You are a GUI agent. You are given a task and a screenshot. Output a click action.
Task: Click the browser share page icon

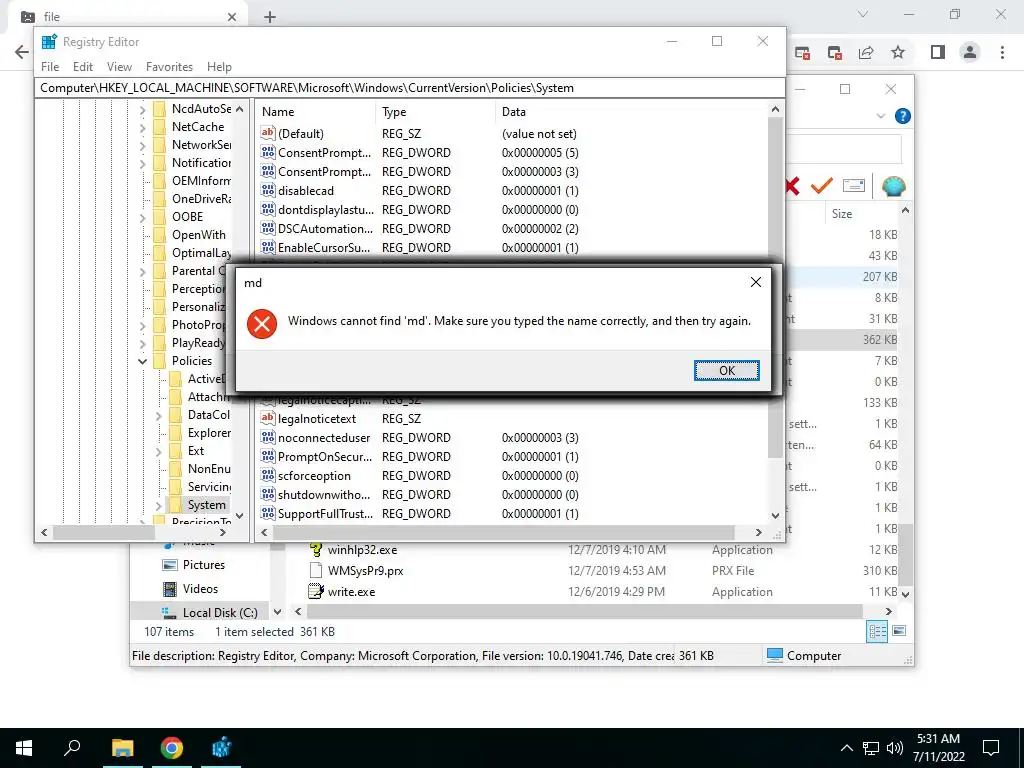pyautogui.click(x=866, y=52)
